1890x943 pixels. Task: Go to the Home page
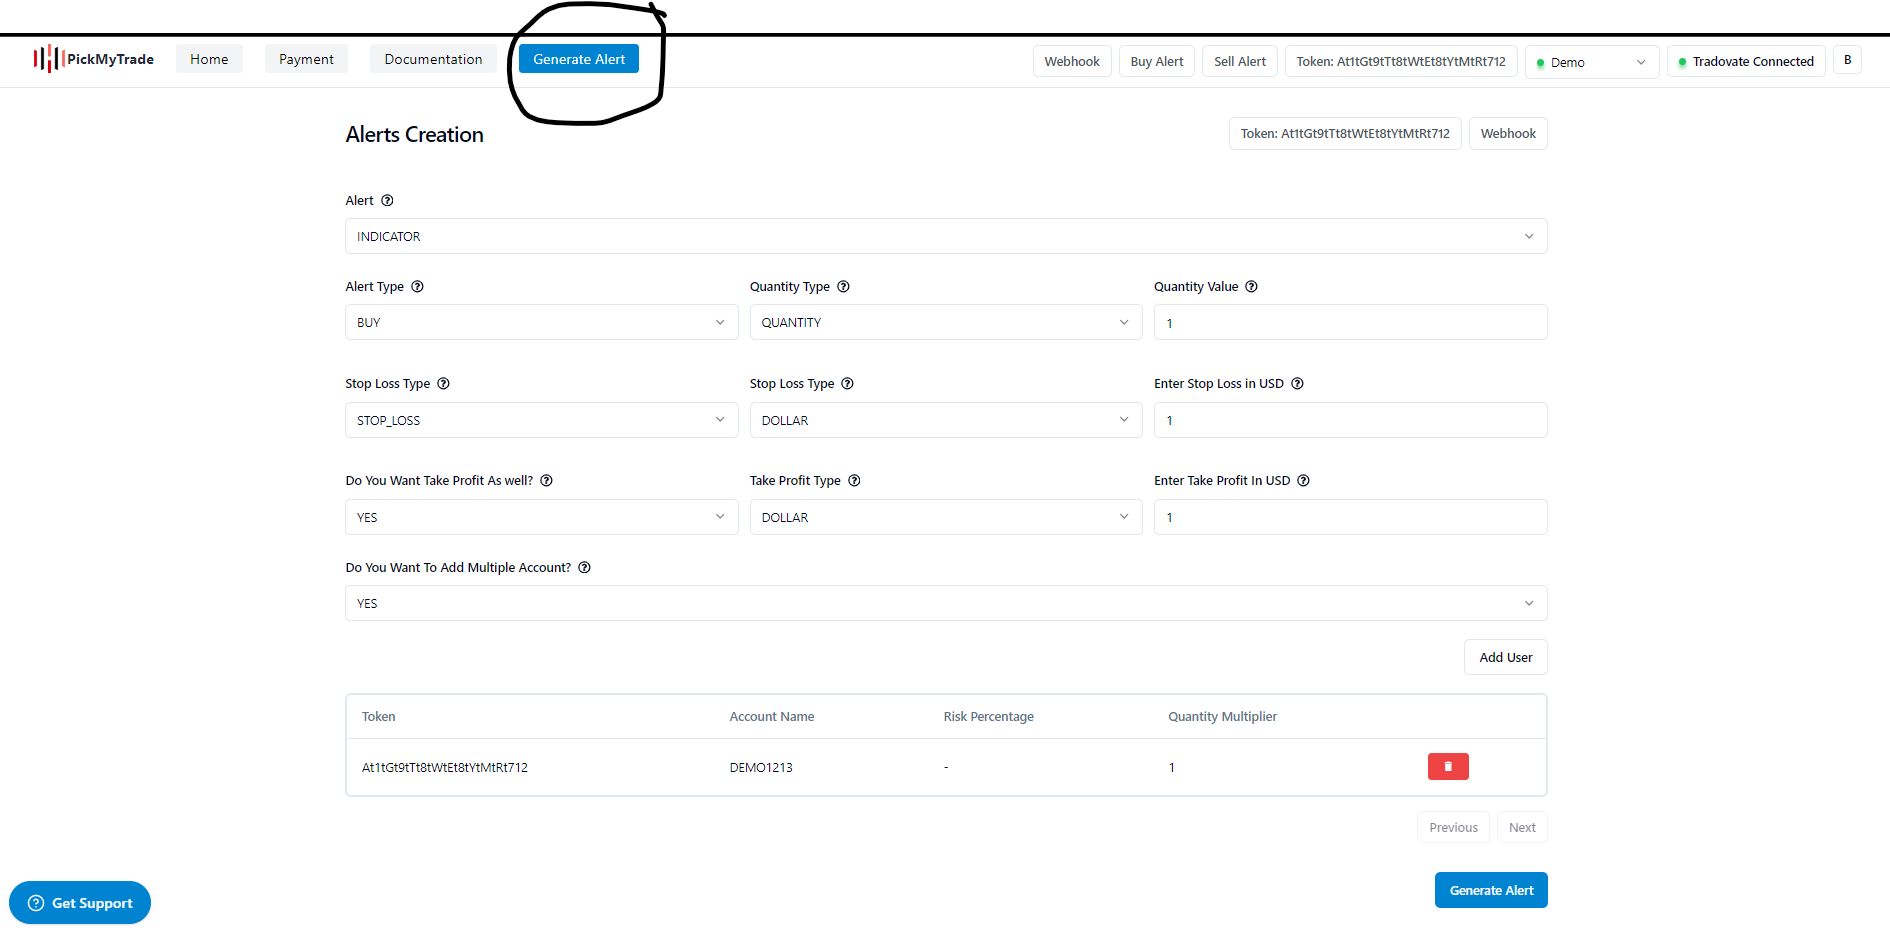[x=209, y=59]
